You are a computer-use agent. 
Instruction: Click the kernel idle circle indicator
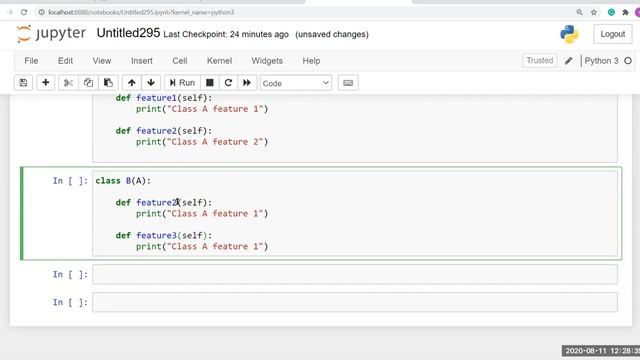coord(628,61)
